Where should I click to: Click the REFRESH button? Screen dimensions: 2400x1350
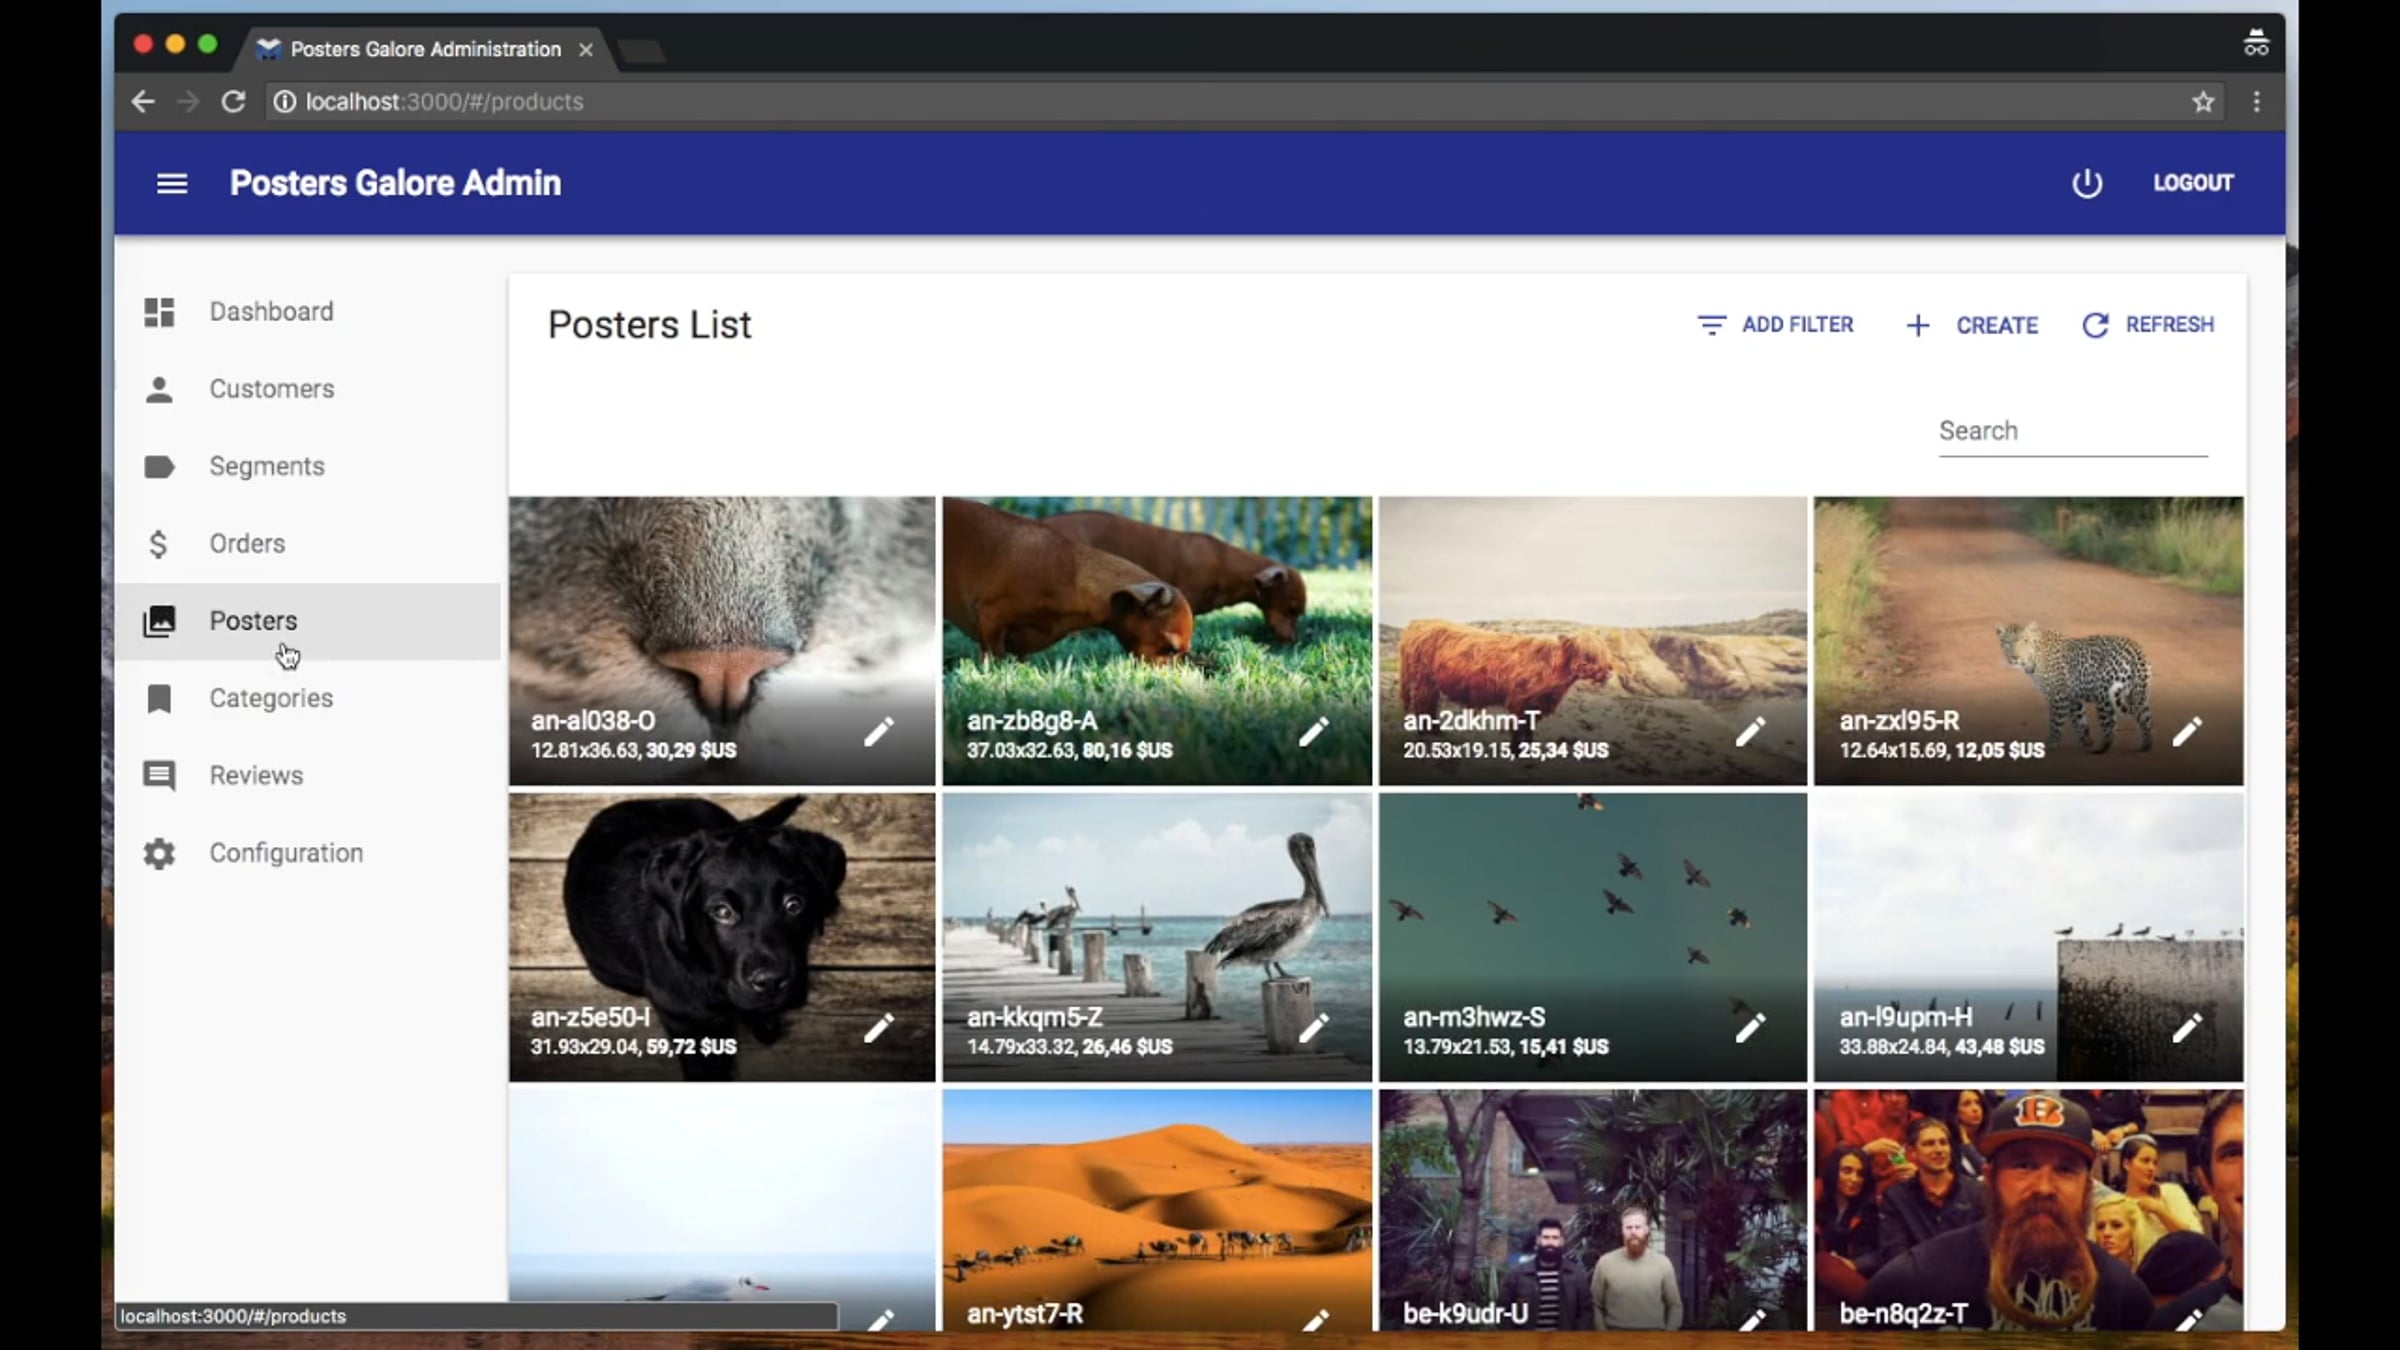pos(2148,325)
